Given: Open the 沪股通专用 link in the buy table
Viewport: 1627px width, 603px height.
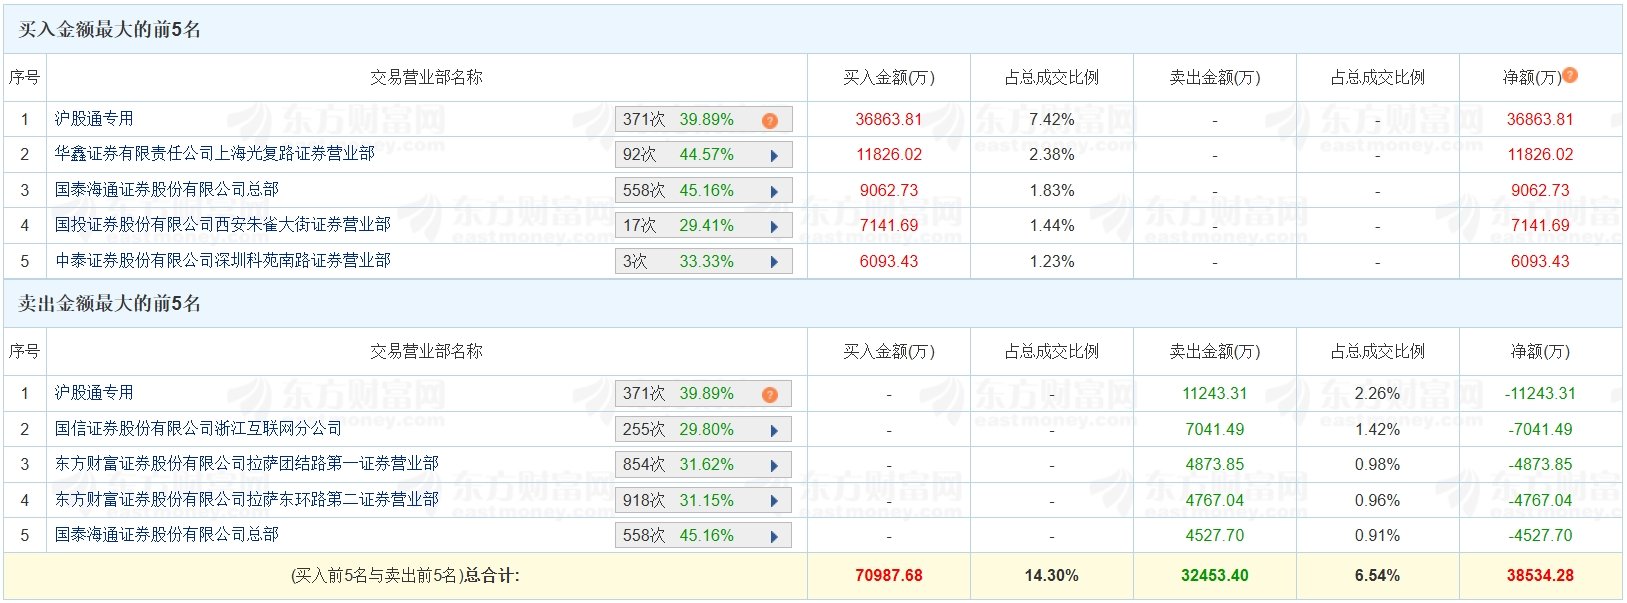Looking at the screenshot, I should coord(94,119).
